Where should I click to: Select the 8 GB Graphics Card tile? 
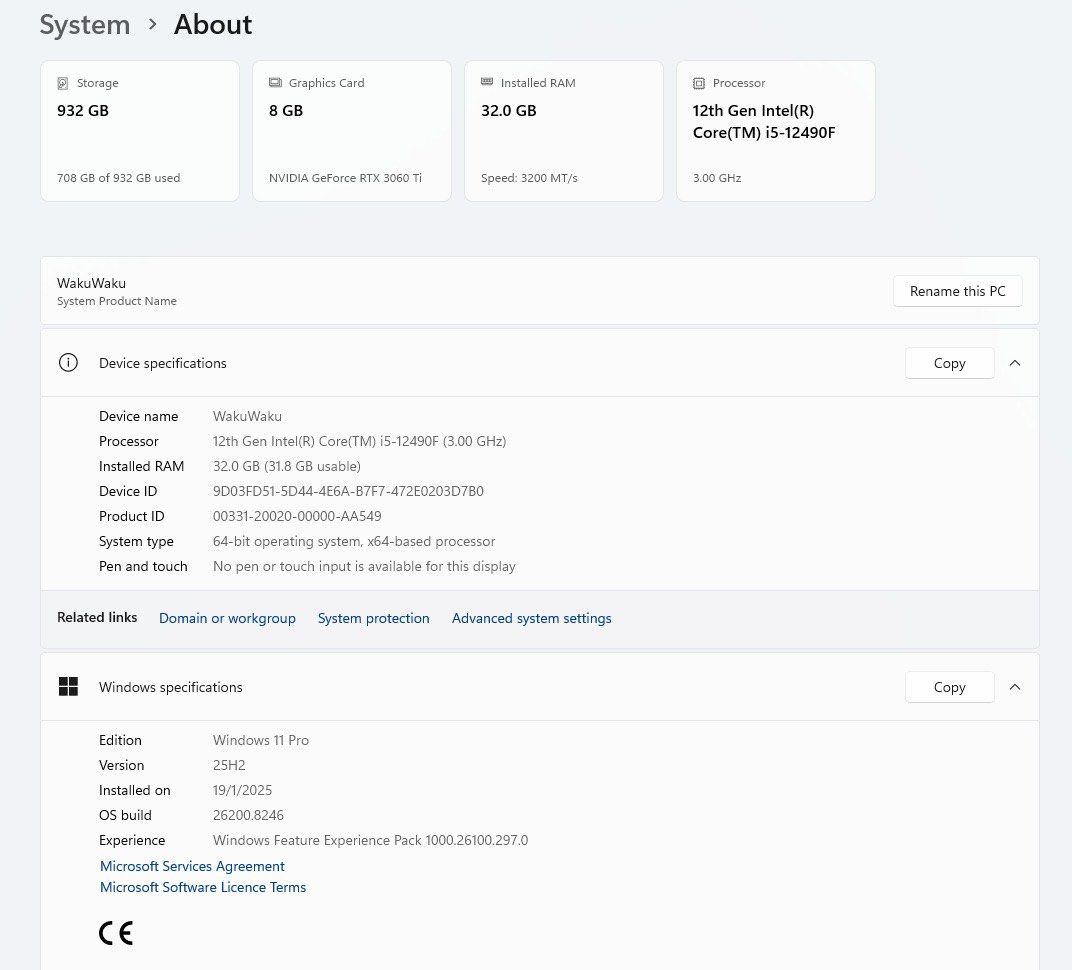pyautogui.click(x=352, y=131)
